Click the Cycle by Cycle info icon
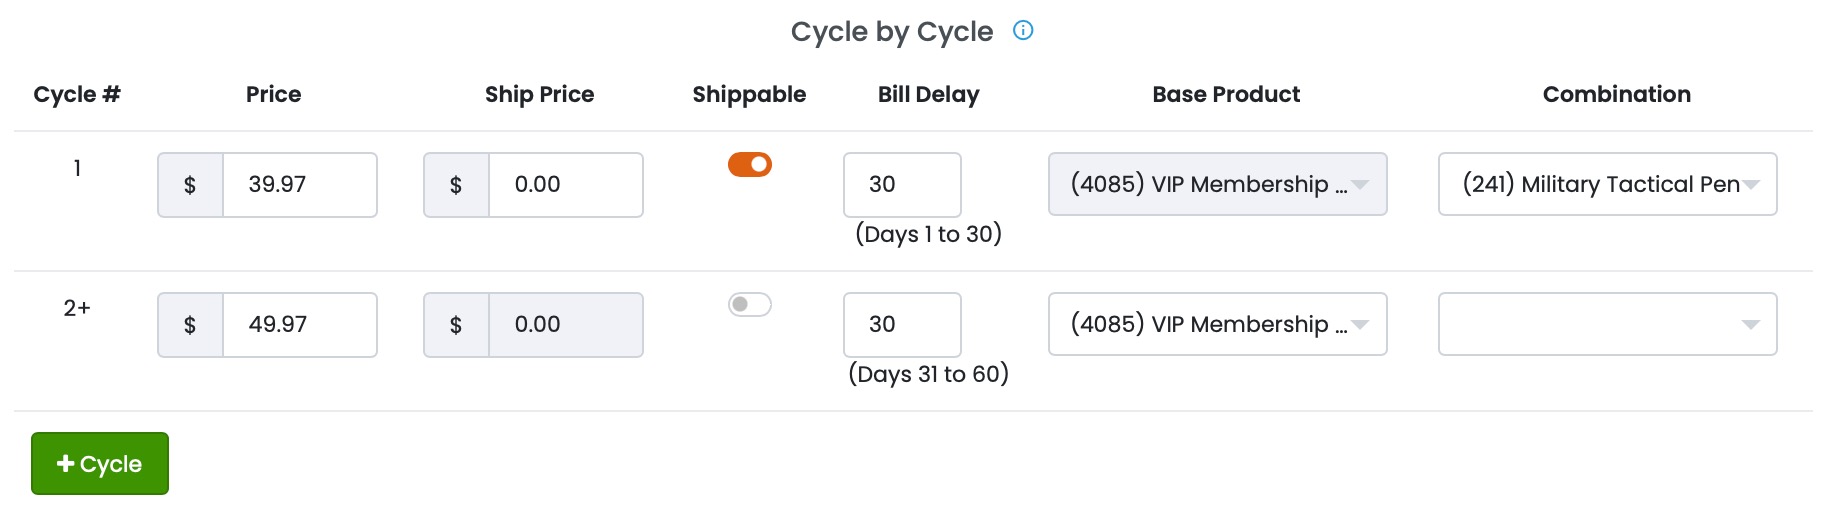 tap(1023, 30)
